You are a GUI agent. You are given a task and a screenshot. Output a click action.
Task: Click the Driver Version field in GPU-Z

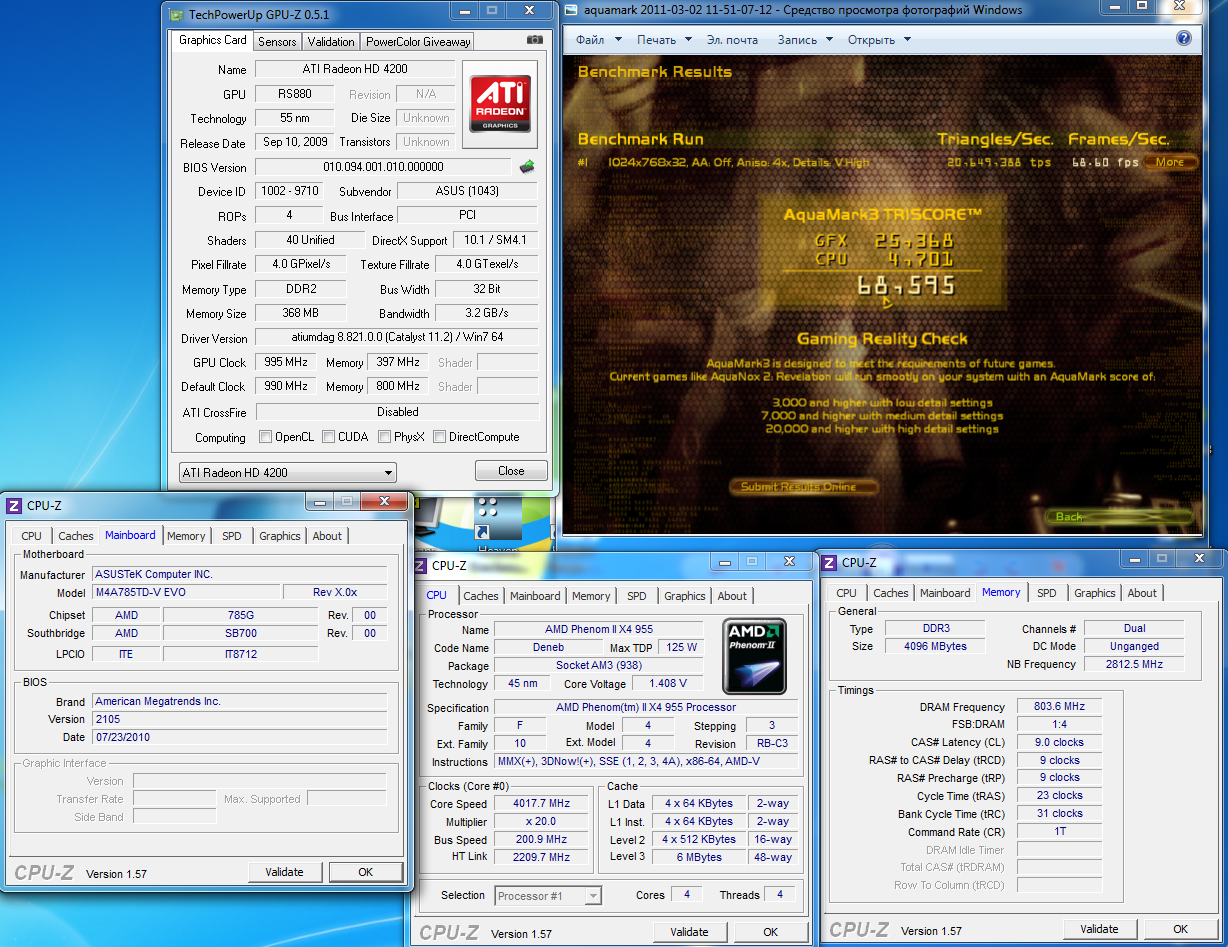pos(397,338)
